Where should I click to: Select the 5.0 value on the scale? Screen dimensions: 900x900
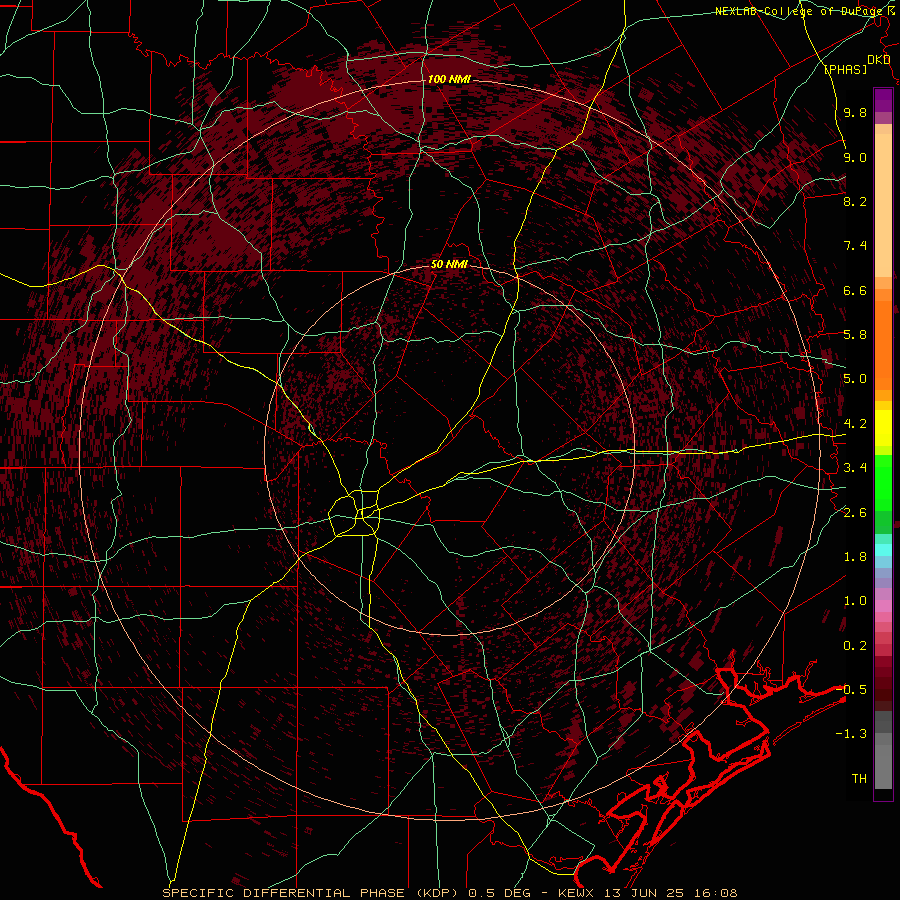(855, 379)
